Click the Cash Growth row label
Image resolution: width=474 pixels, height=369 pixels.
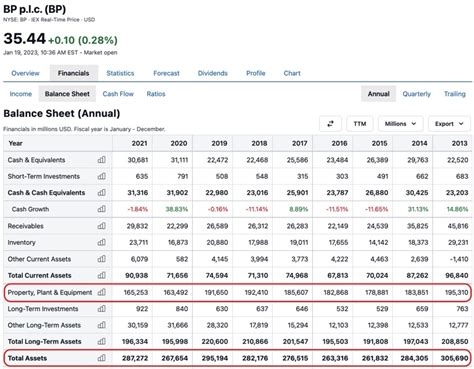[30, 209]
